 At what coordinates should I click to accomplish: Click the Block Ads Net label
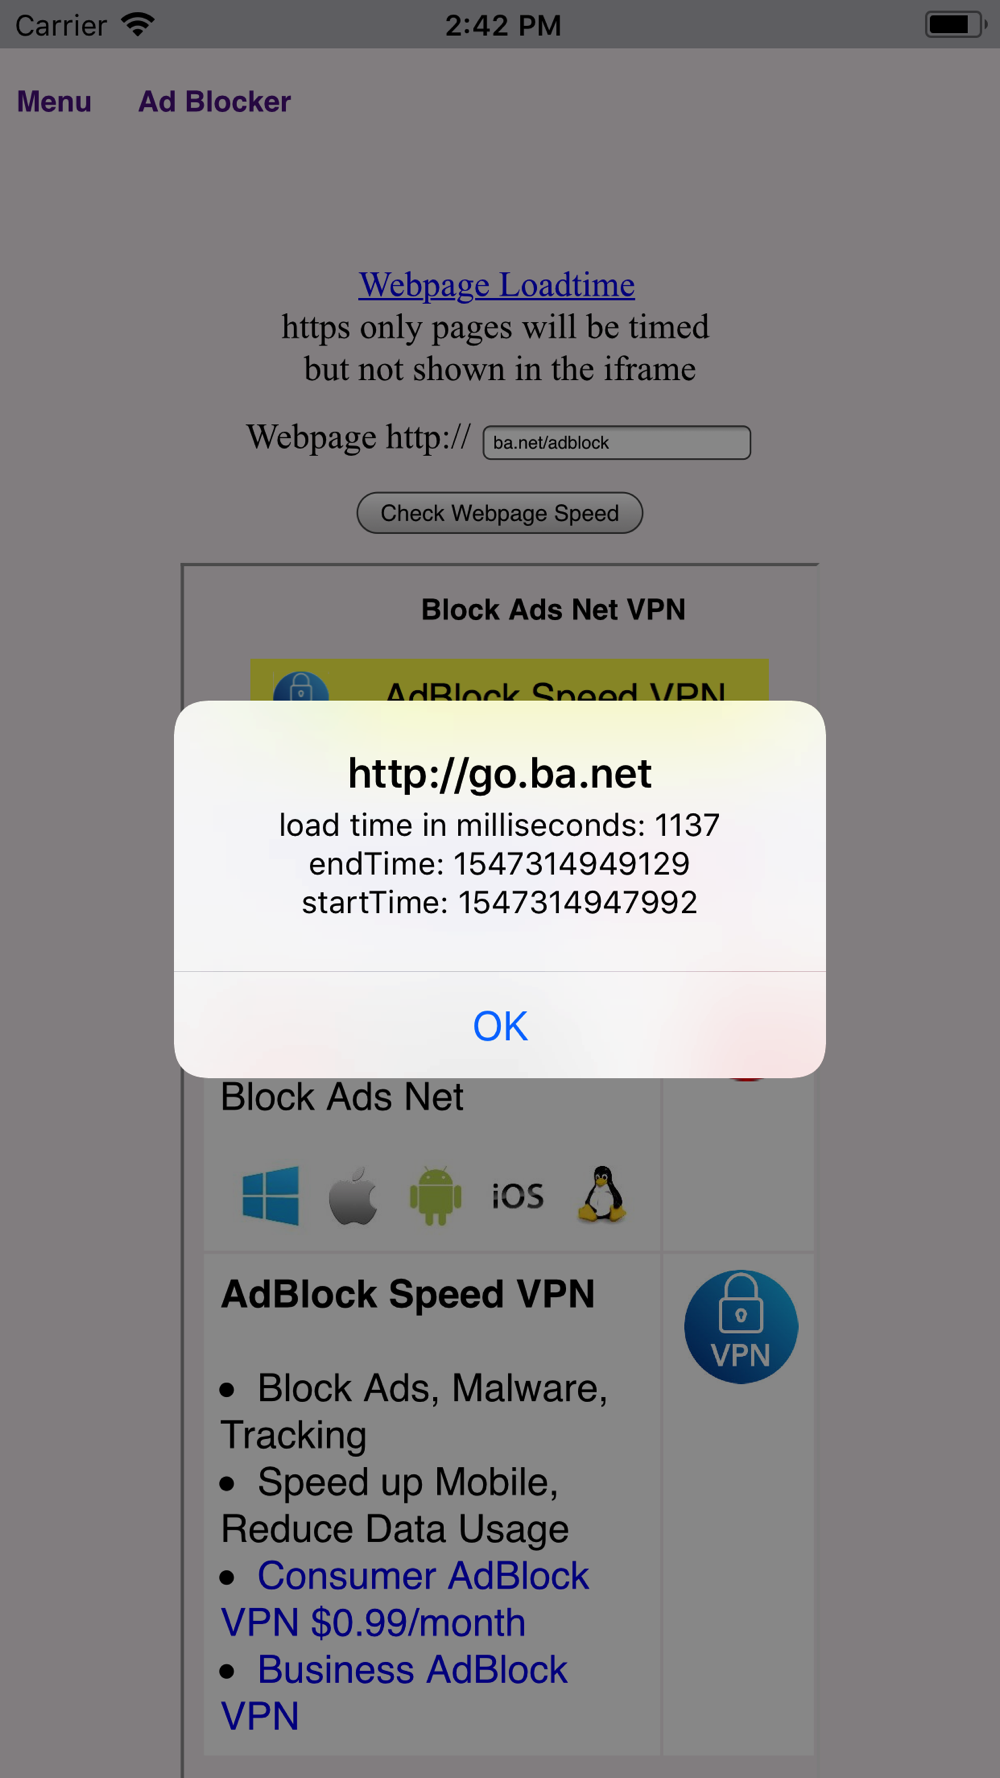[x=342, y=1097]
